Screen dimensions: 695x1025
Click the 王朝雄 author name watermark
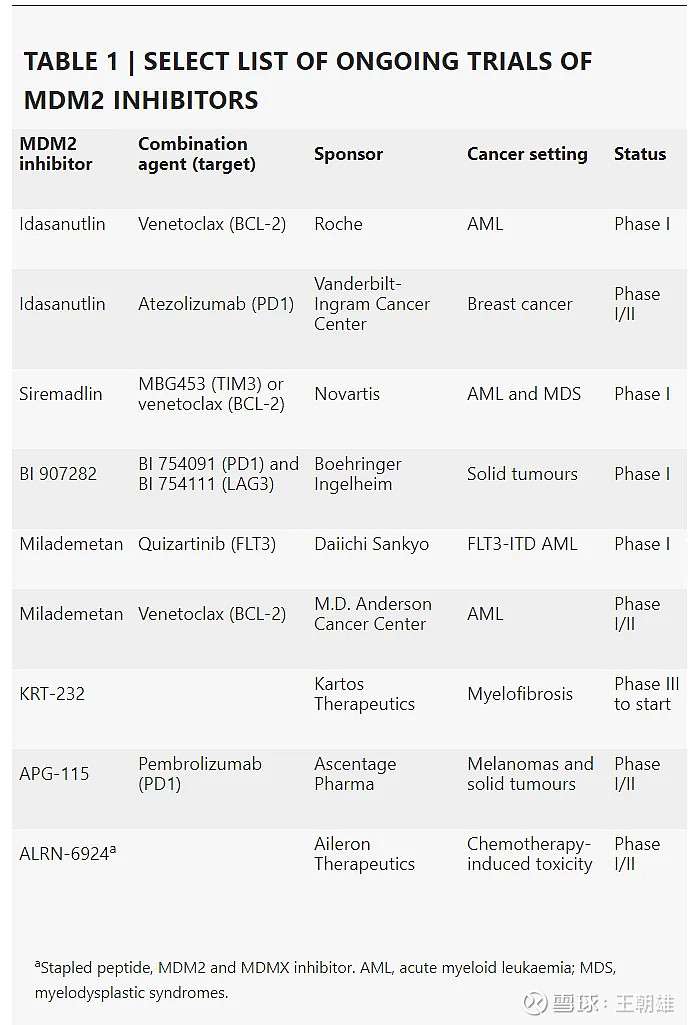click(x=644, y=1002)
